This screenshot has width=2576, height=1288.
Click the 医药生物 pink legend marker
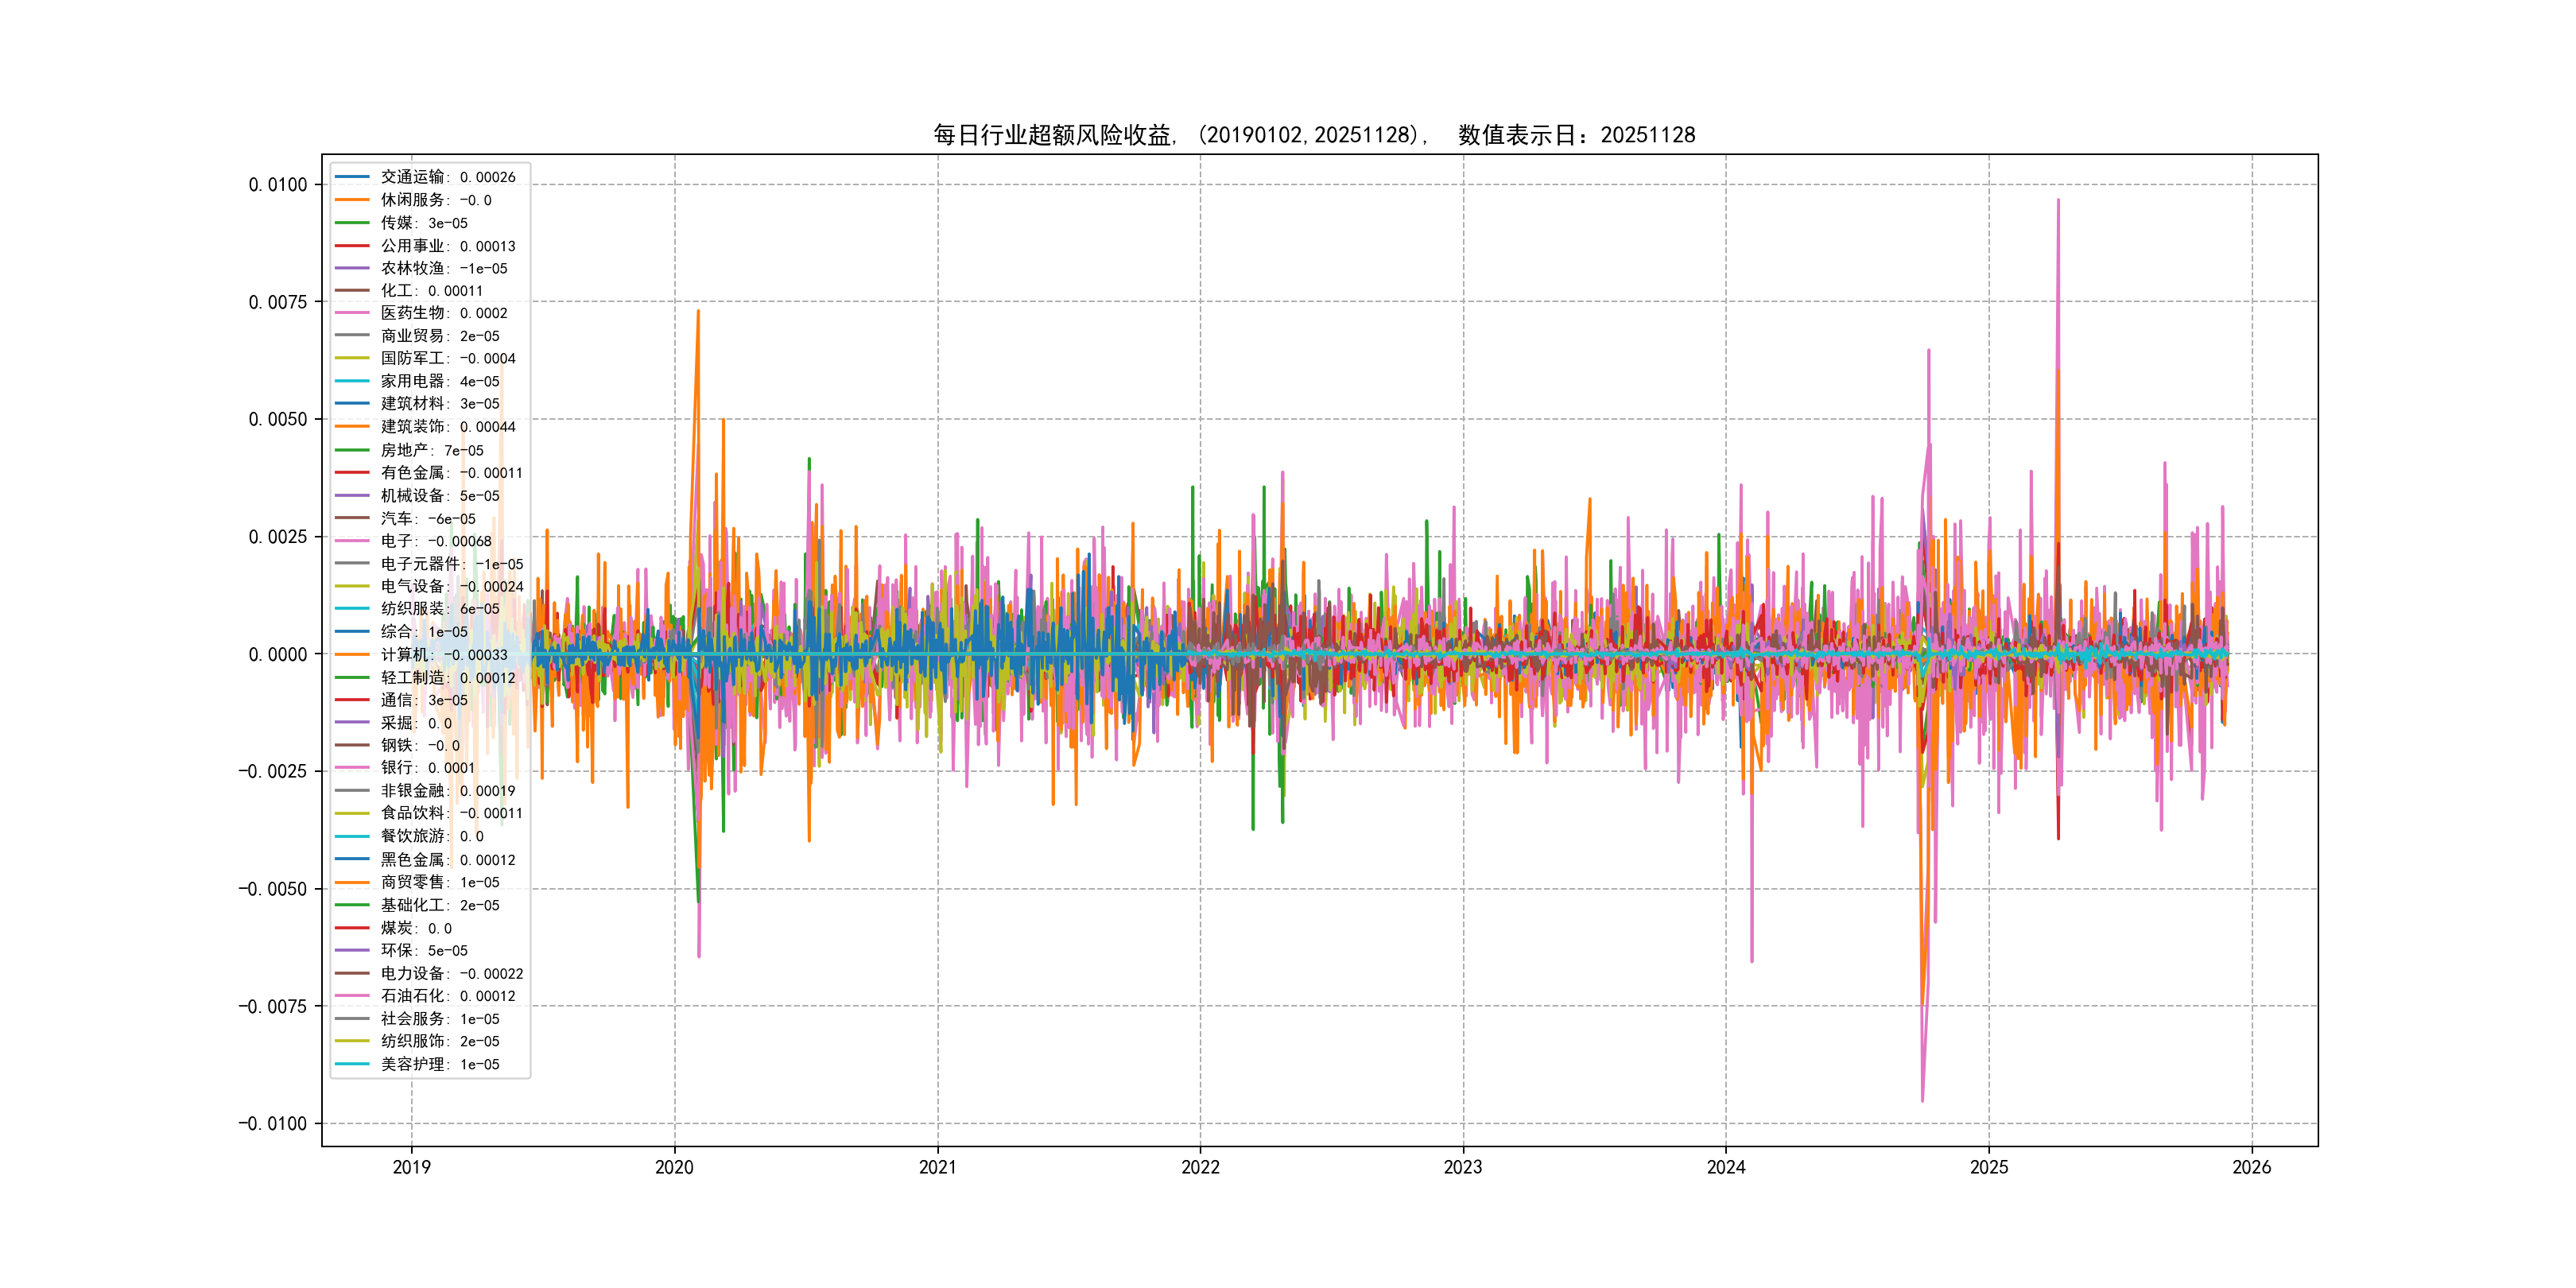click(352, 313)
